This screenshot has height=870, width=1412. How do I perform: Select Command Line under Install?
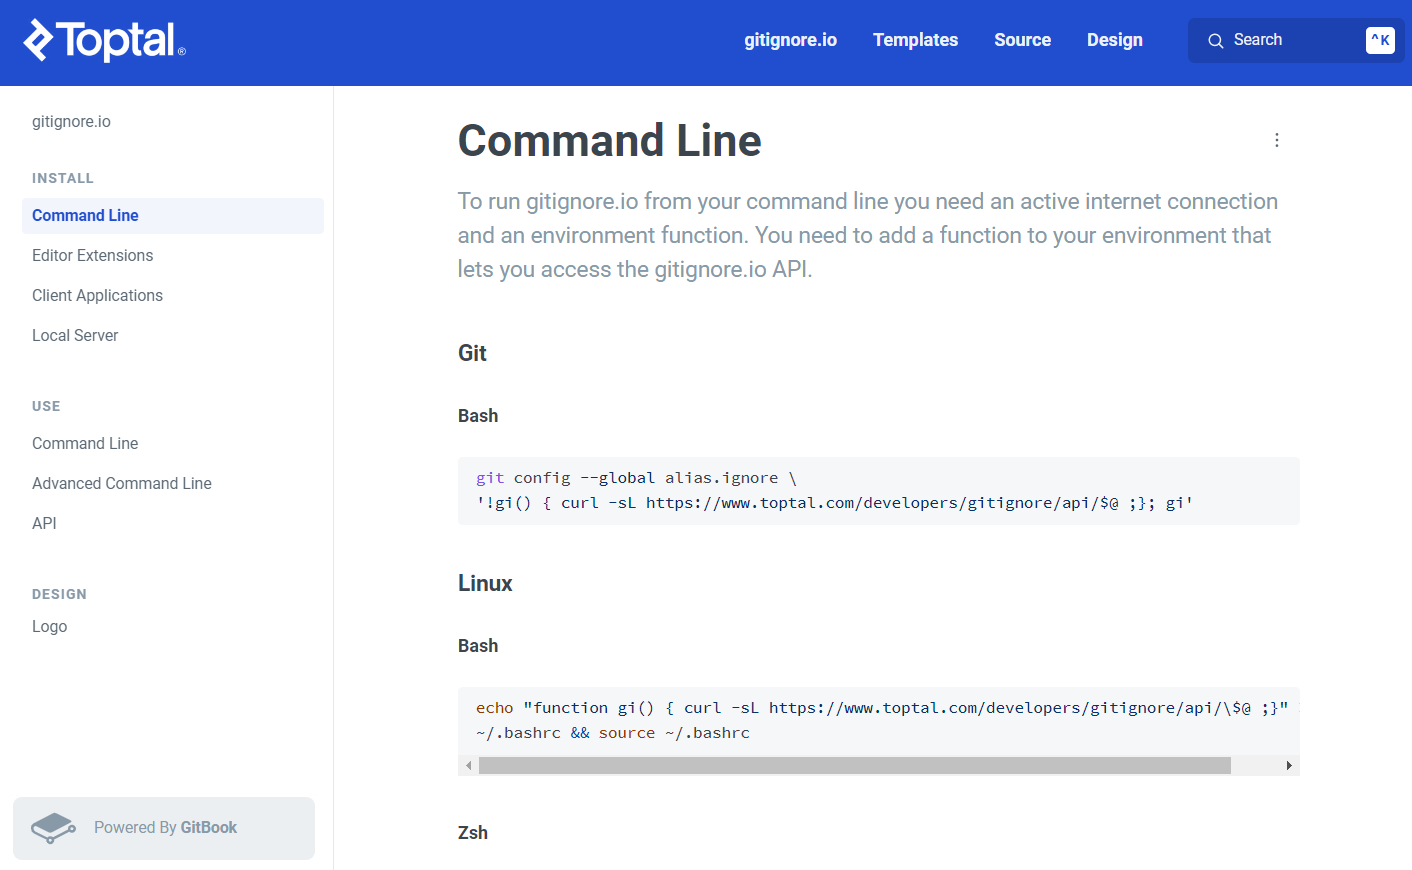(173, 216)
